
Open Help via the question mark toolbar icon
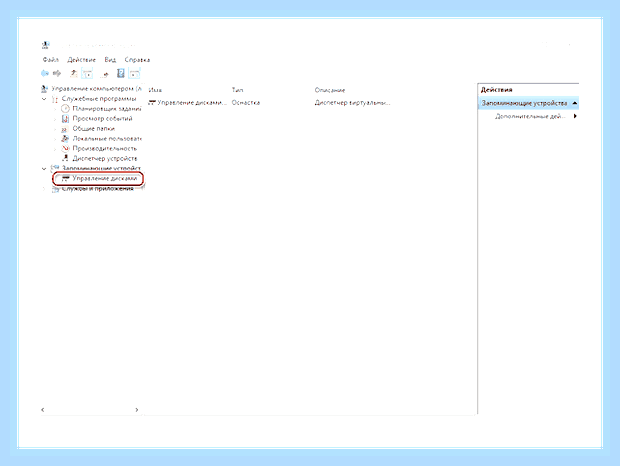click(x=121, y=73)
